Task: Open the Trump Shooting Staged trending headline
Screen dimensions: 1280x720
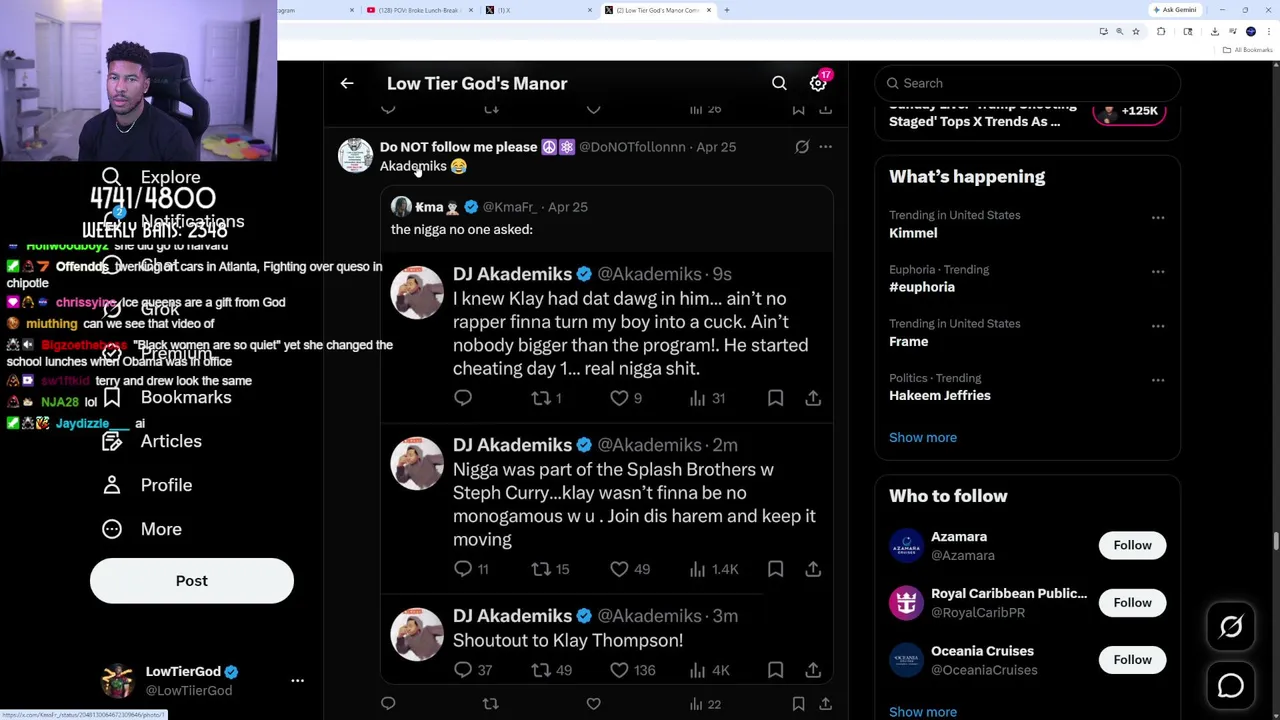Action: [x=982, y=113]
